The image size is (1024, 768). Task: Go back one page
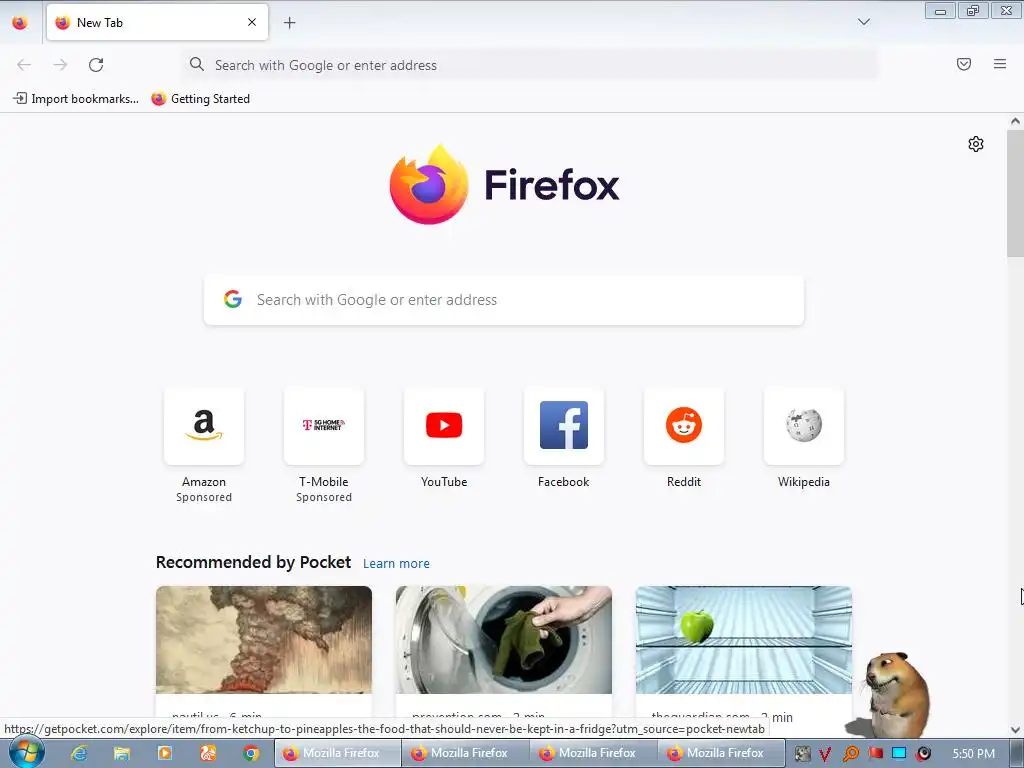point(24,65)
